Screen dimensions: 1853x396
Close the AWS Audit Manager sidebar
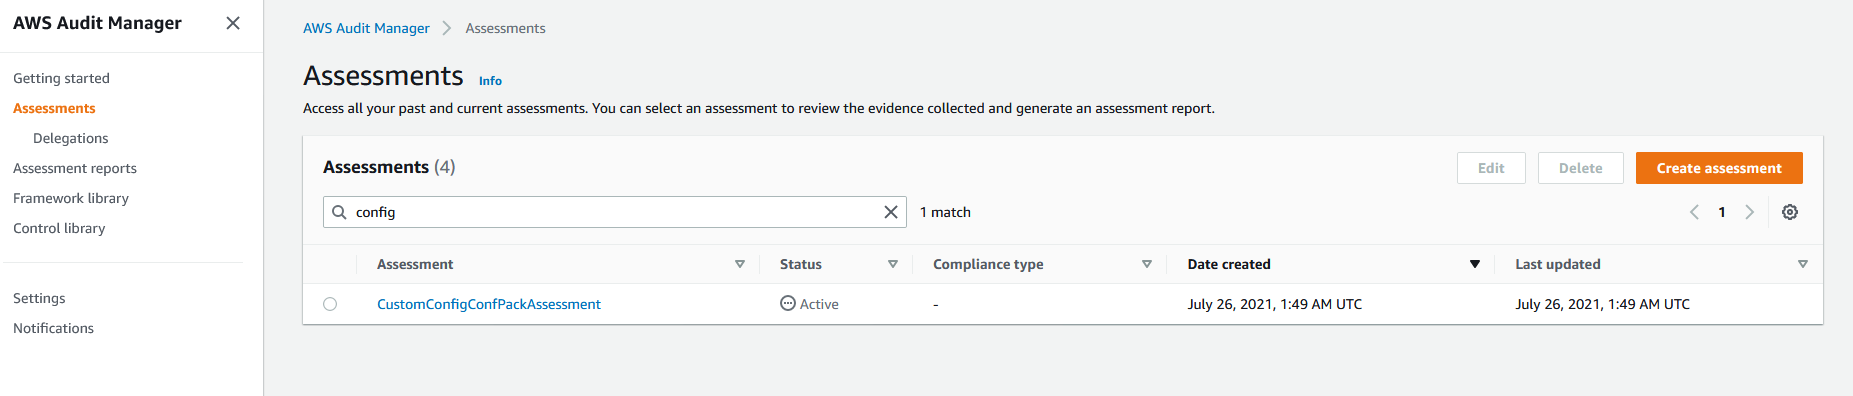[x=233, y=23]
